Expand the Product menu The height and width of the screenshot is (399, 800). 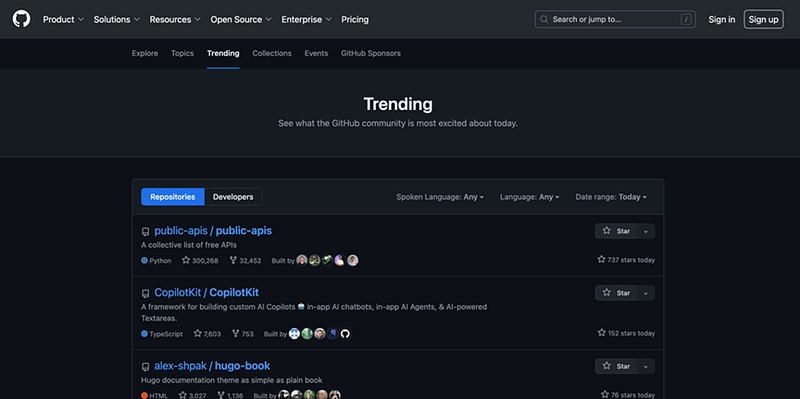click(63, 19)
